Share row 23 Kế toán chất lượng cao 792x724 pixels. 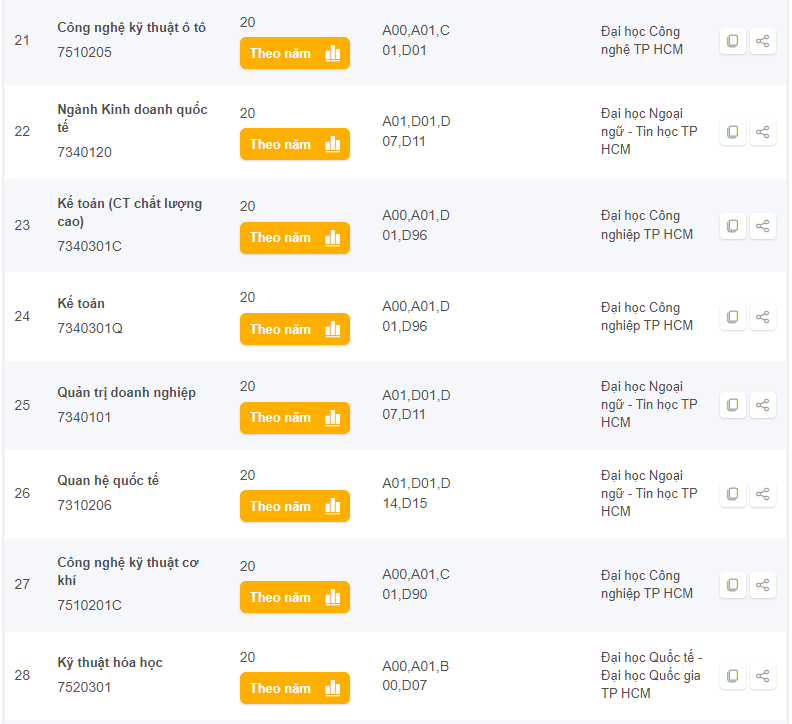click(763, 226)
